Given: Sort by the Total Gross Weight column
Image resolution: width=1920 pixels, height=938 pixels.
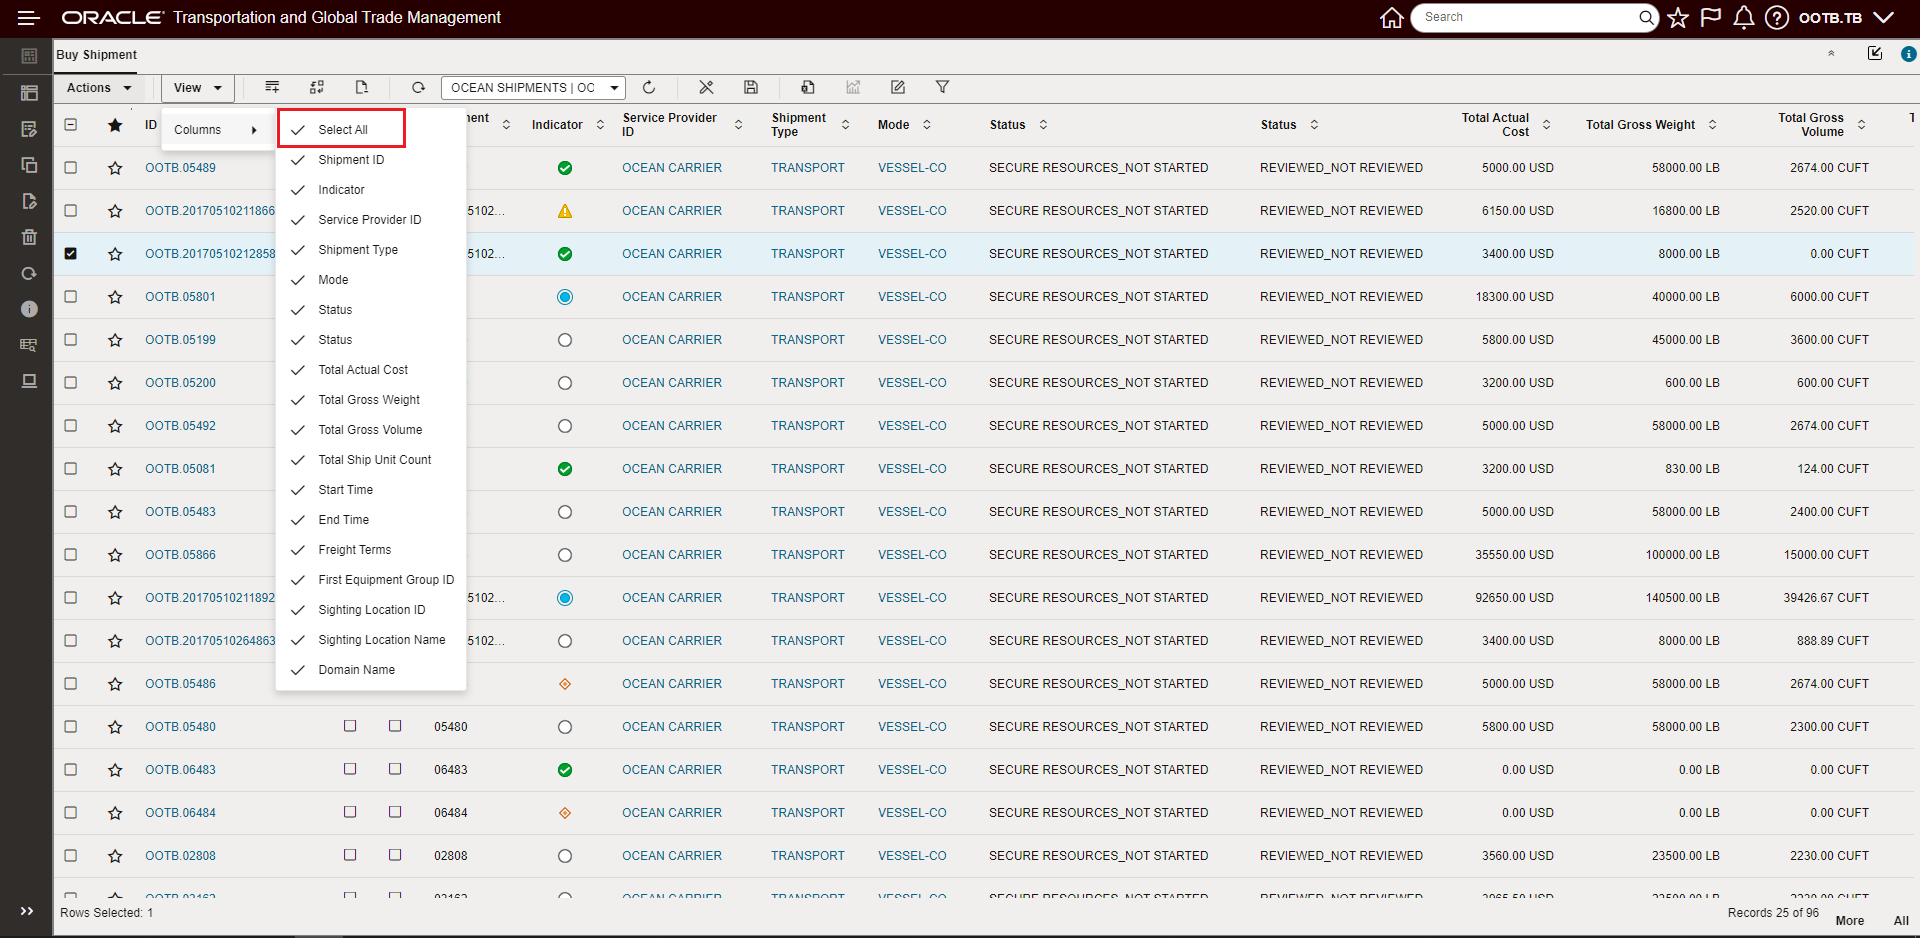Looking at the screenshot, I should (1712, 124).
